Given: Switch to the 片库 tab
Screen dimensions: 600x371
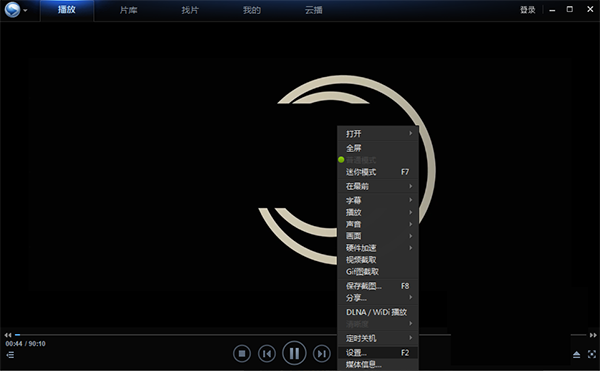Looking at the screenshot, I should 128,10.
